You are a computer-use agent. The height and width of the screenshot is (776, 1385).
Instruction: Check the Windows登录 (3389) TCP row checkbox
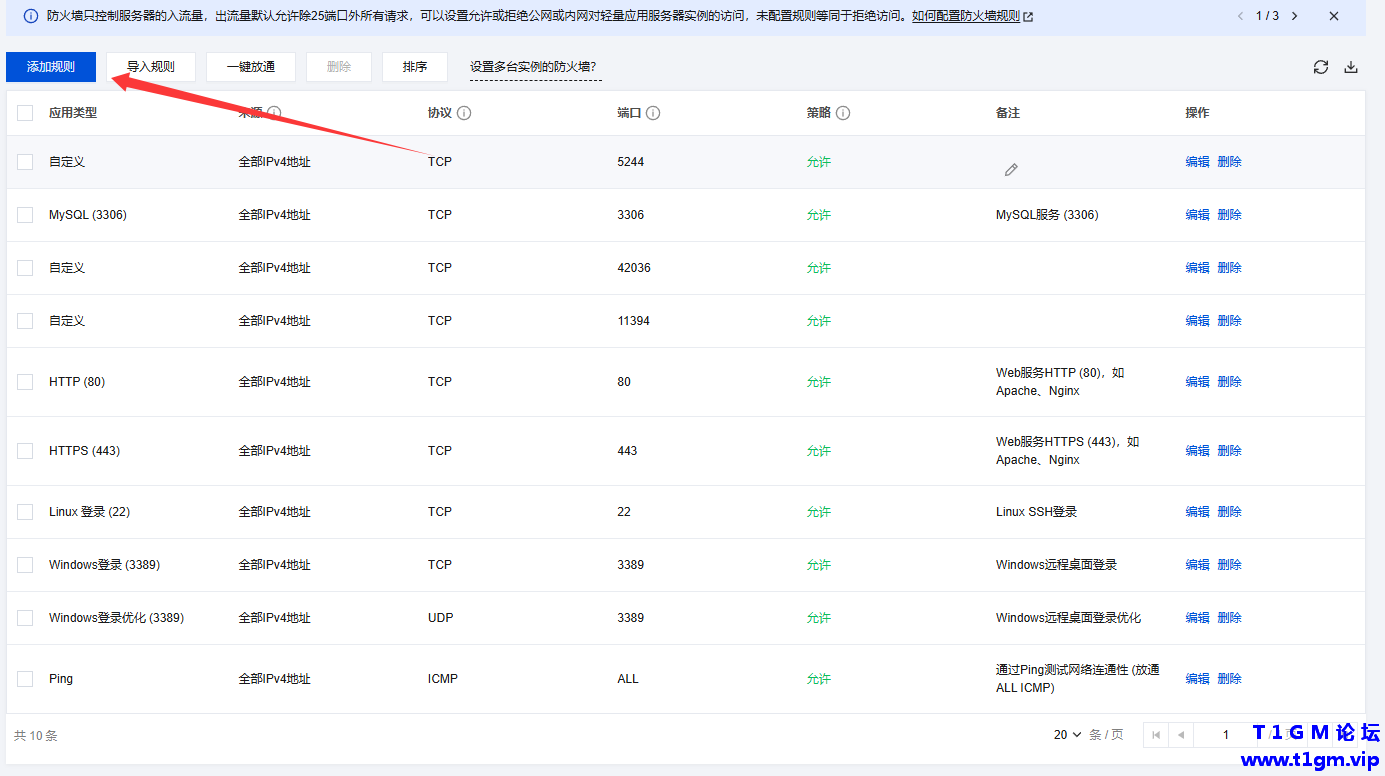(x=25, y=565)
